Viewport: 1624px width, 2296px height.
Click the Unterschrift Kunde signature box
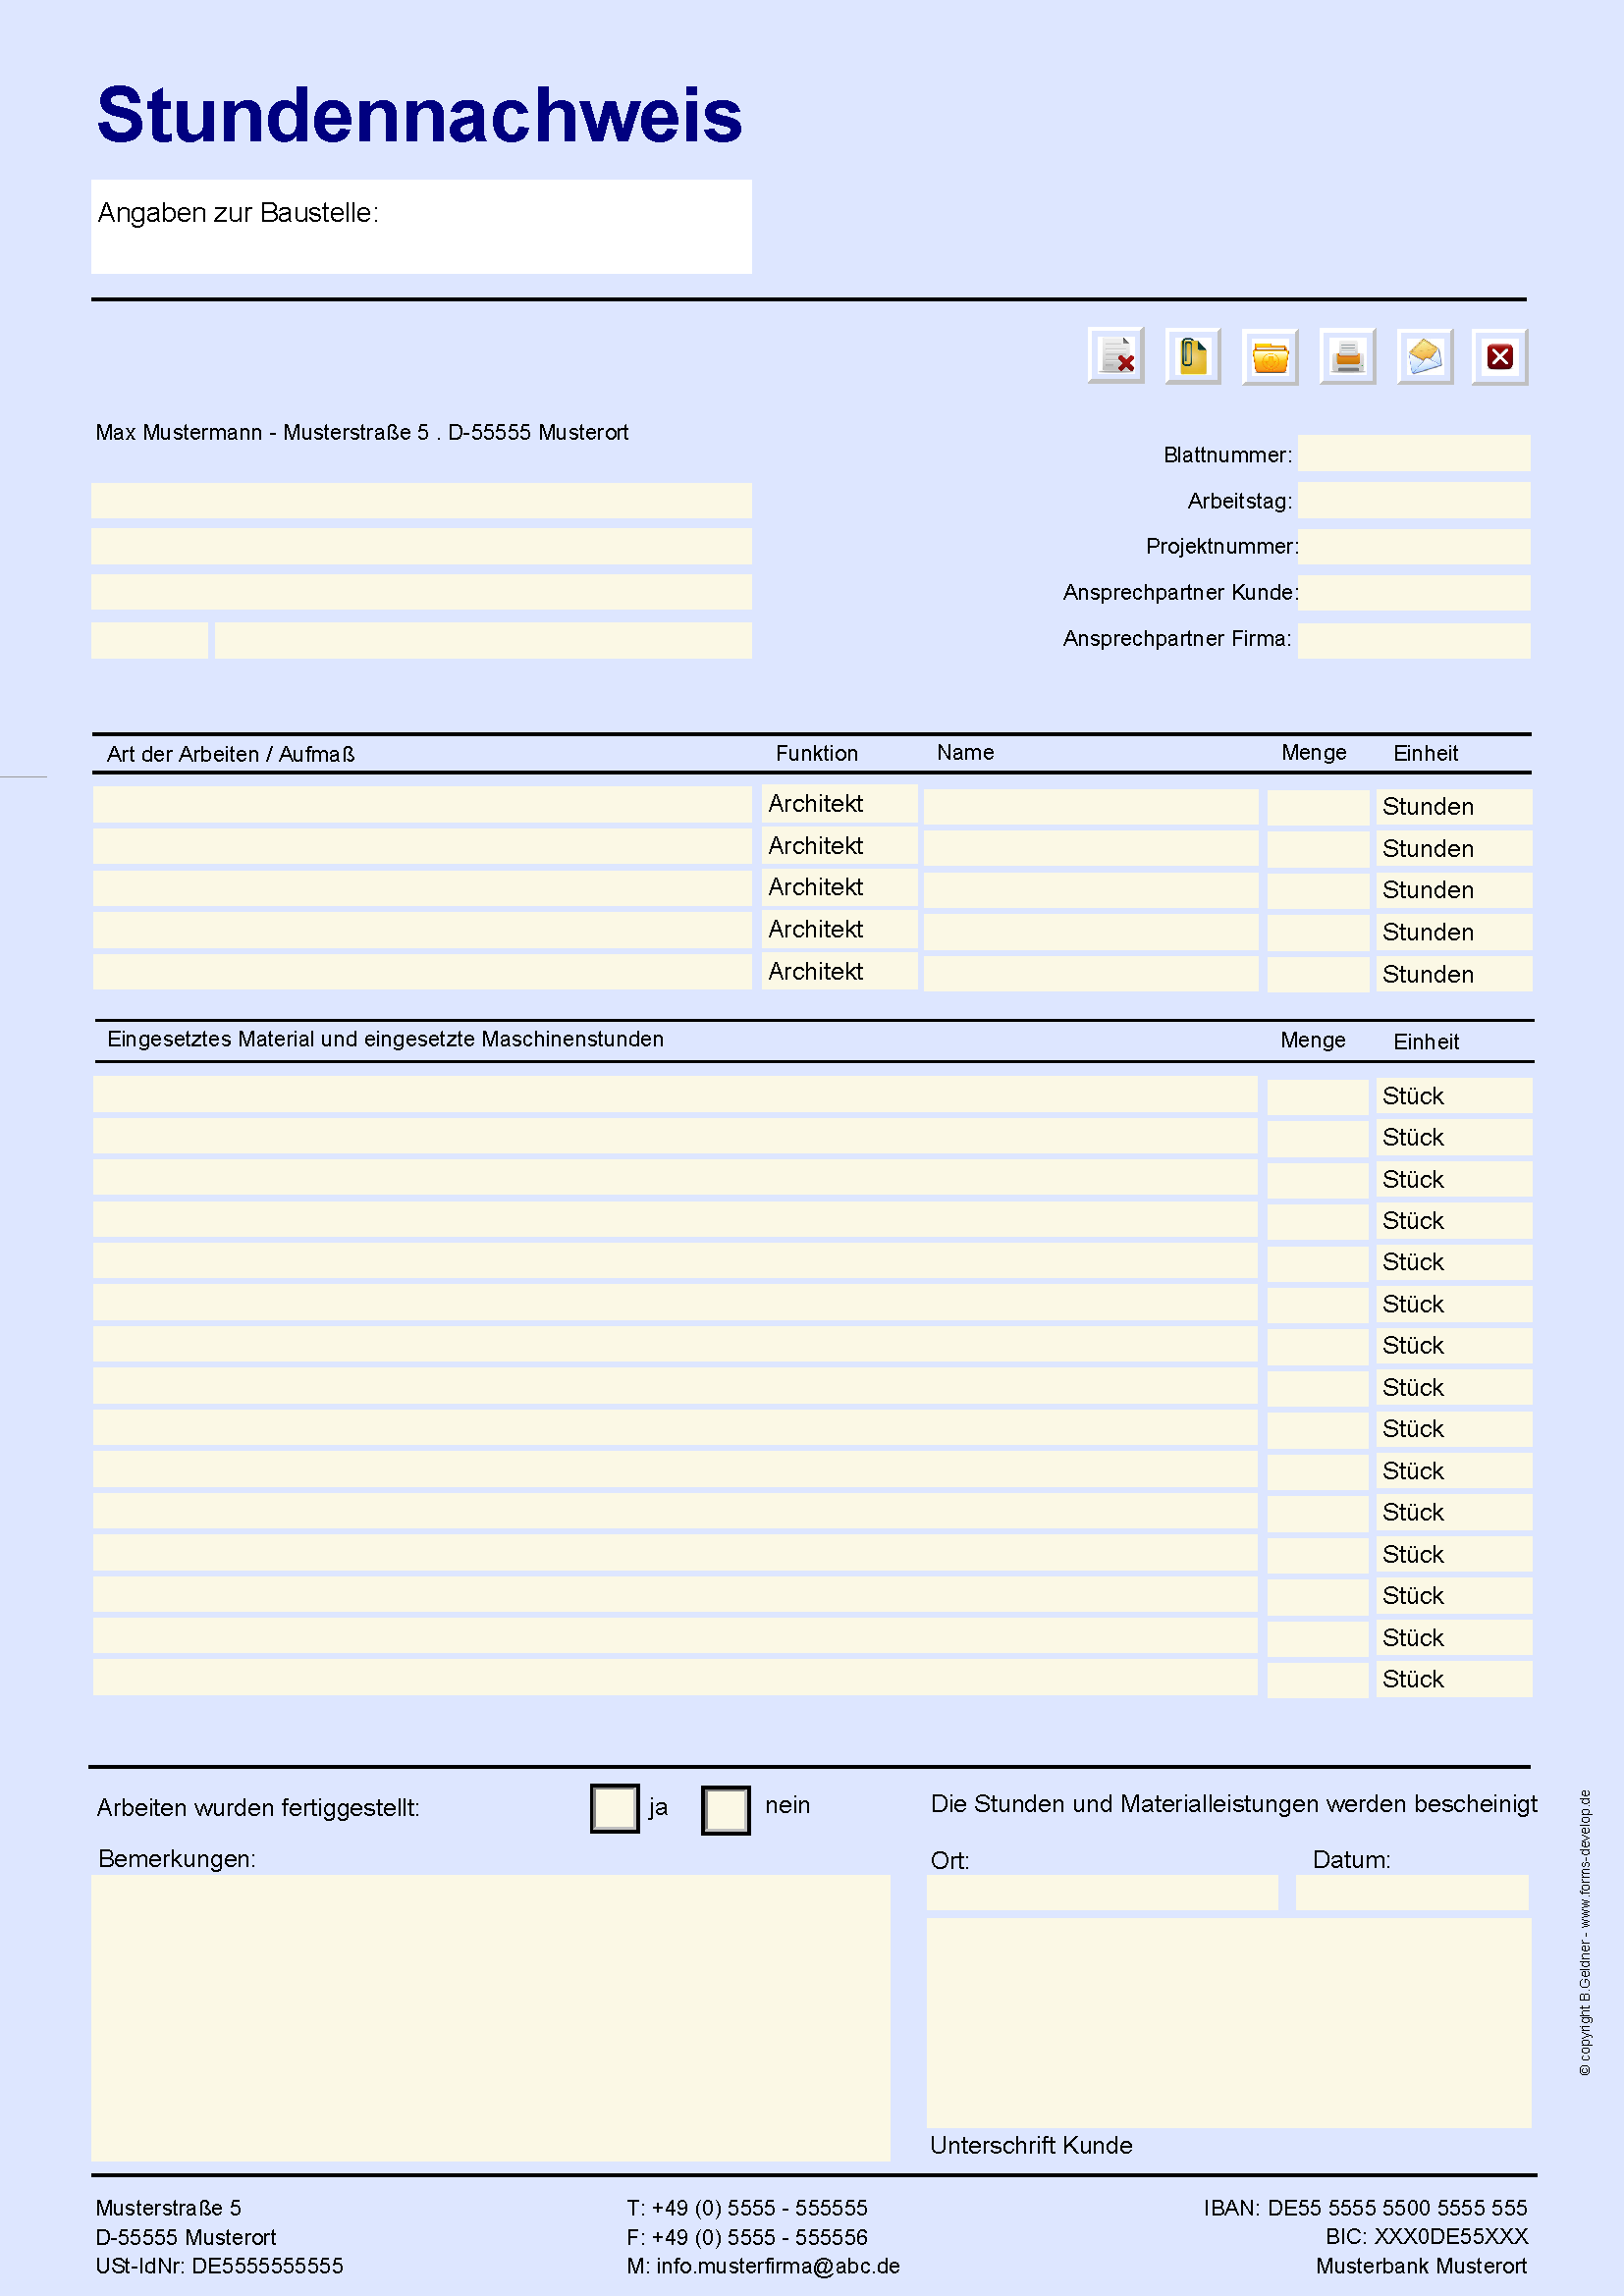1228,2022
